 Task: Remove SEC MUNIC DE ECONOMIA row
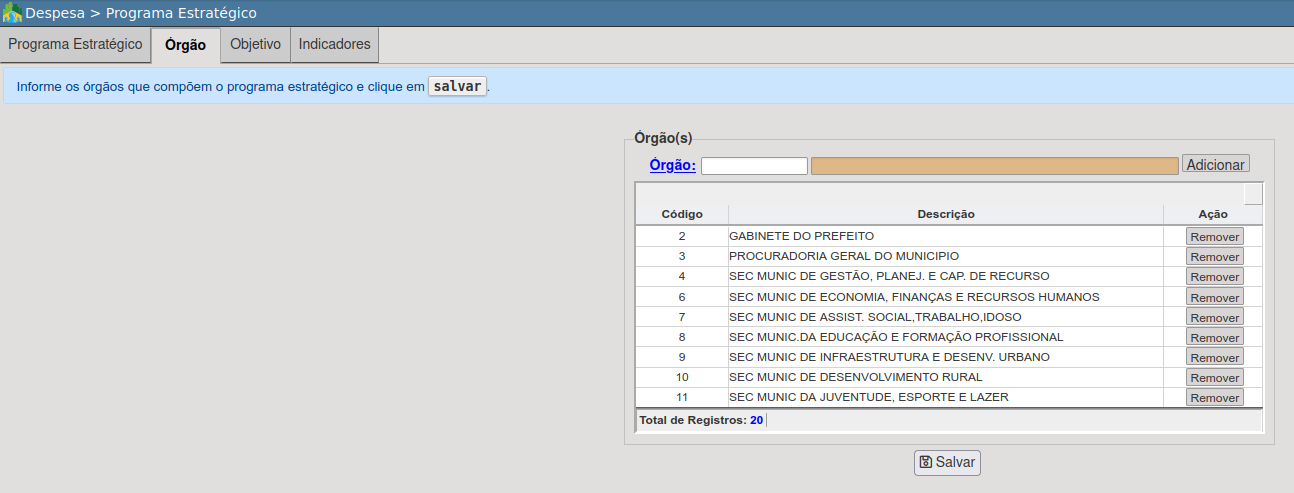click(x=1214, y=298)
